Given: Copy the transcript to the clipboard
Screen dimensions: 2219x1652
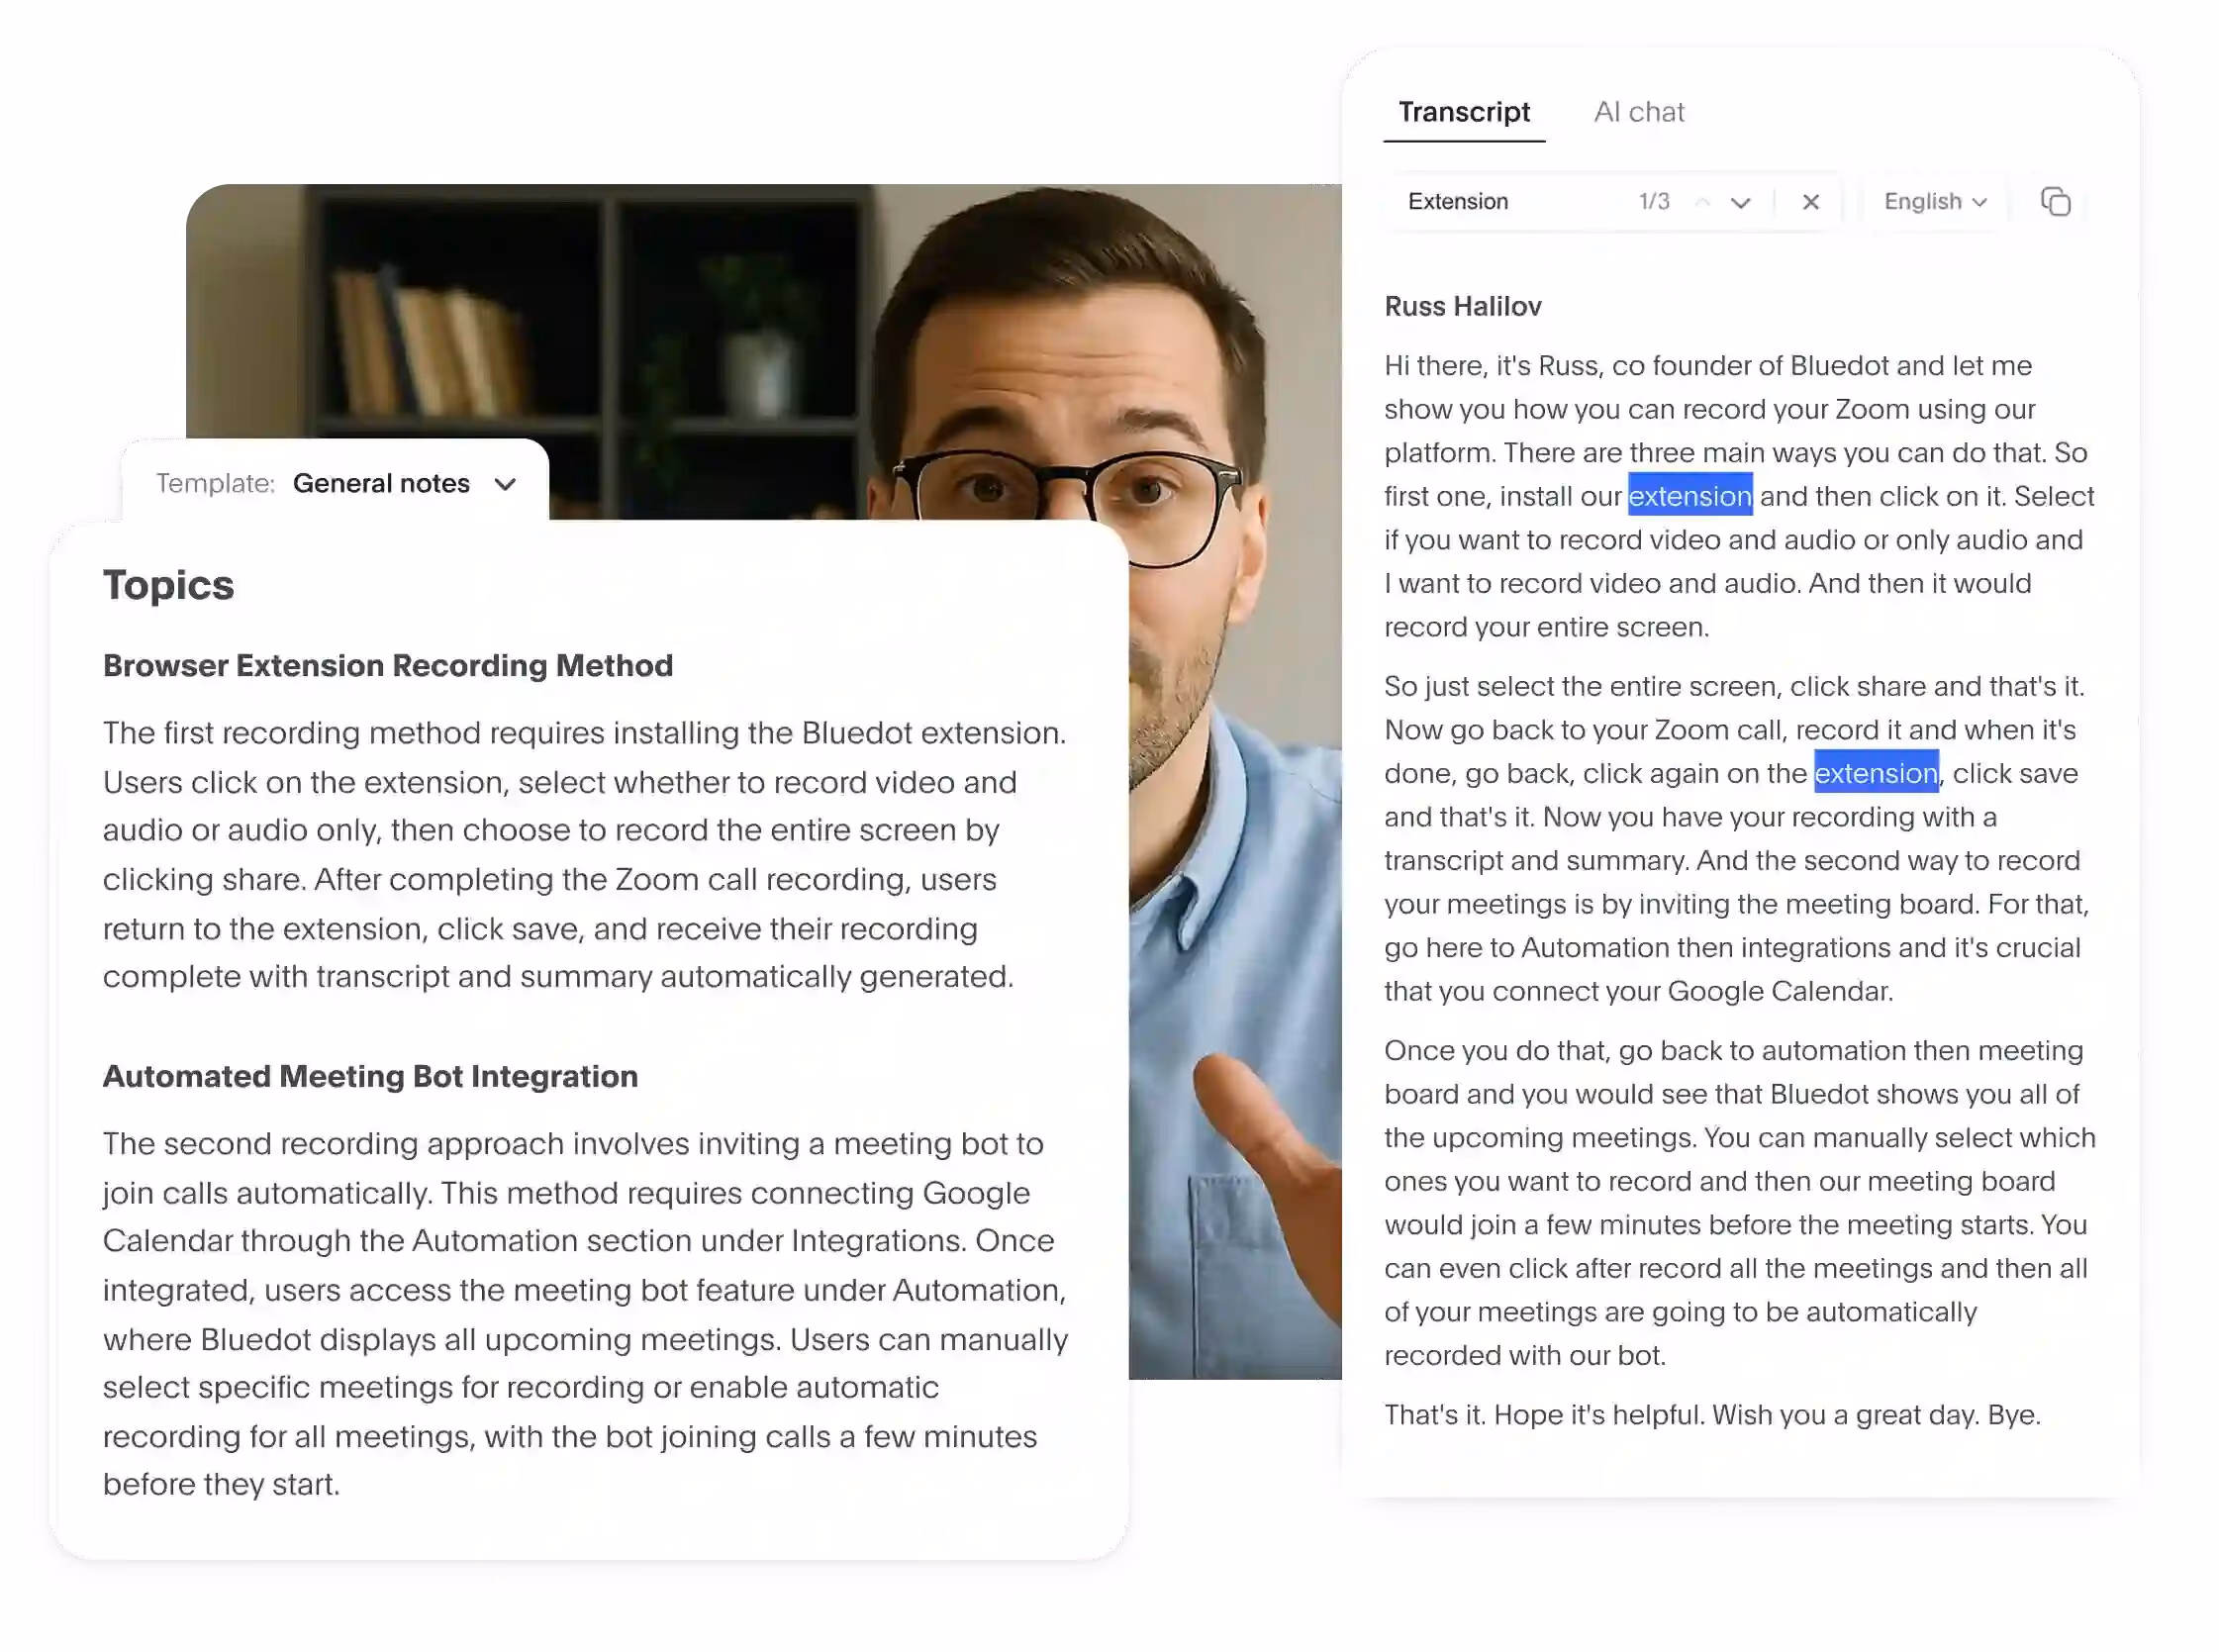Looking at the screenshot, I should pyautogui.click(x=2055, y=202).
